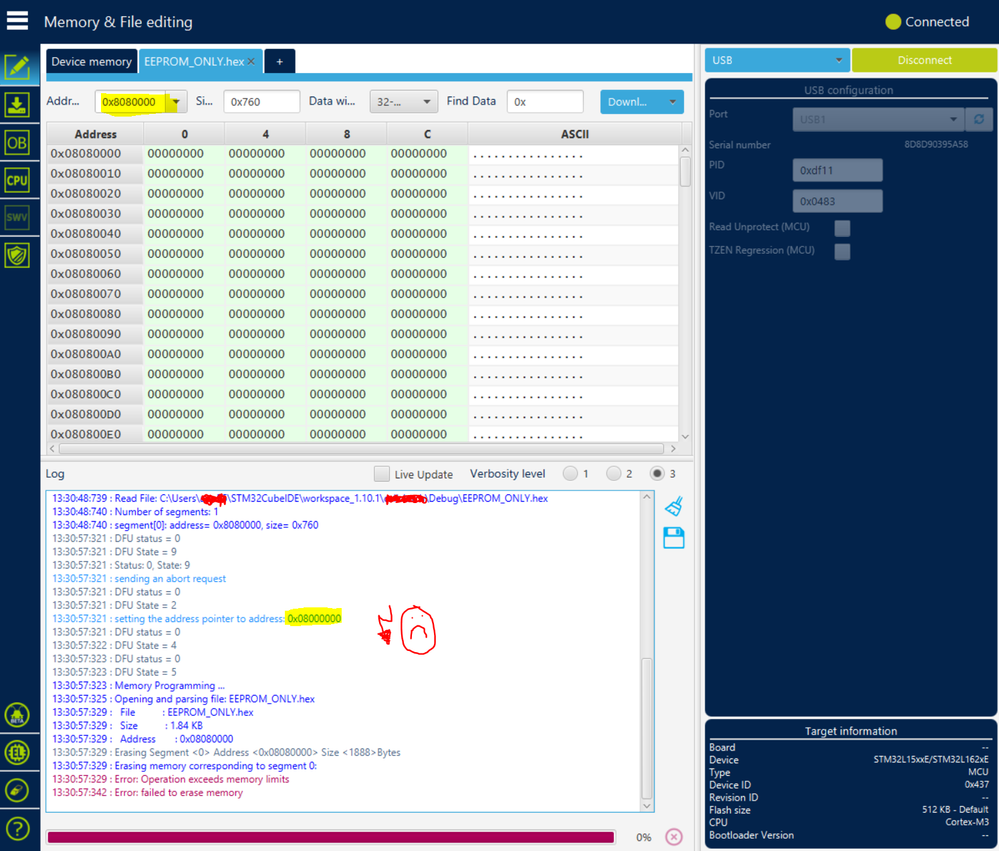Open the data width 32-bit dropdown
This screenshot has height=851, width=999.
[x=403, y=102]
